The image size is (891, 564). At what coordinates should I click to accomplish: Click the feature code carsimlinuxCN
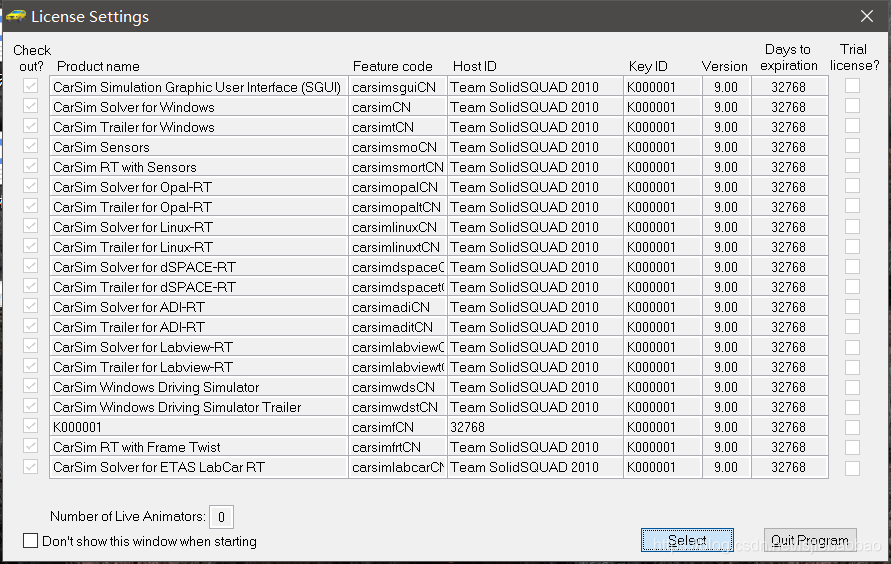point(398,227)
